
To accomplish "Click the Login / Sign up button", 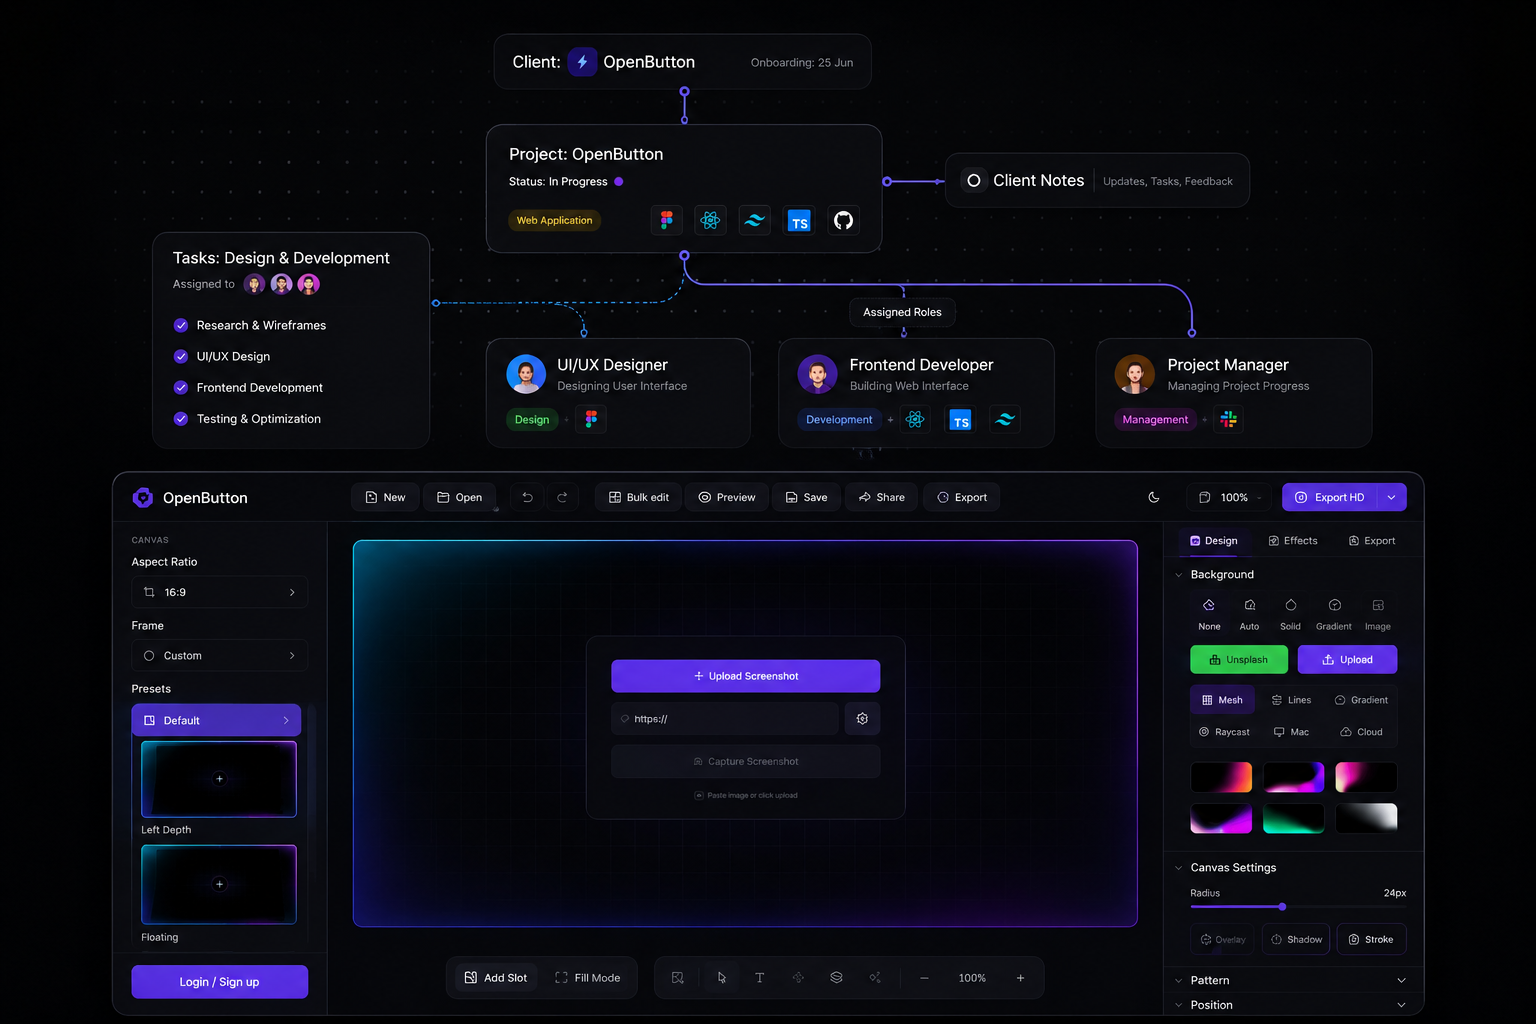I will 220,982.
